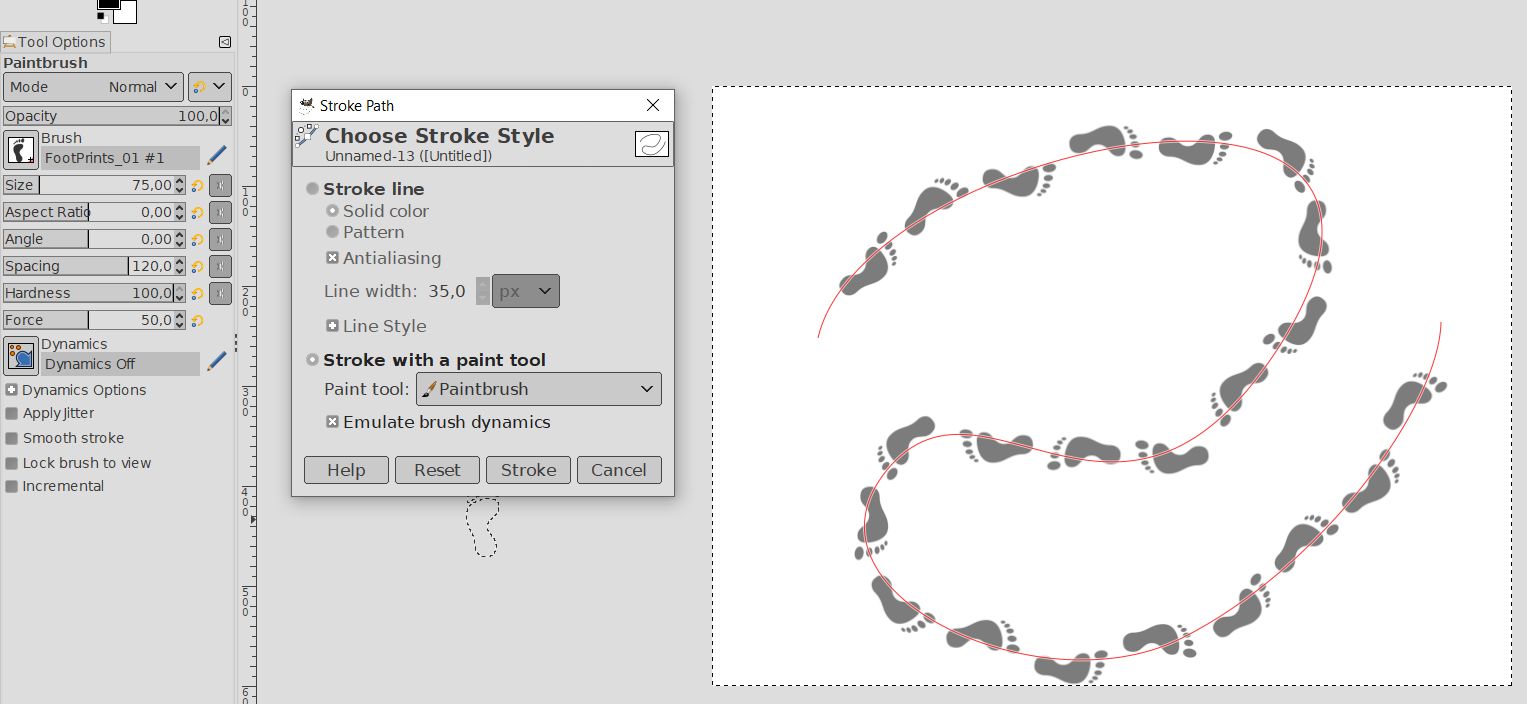Open the Dynamics picker icon
The image size is (1527, 704).
(21, 356)
